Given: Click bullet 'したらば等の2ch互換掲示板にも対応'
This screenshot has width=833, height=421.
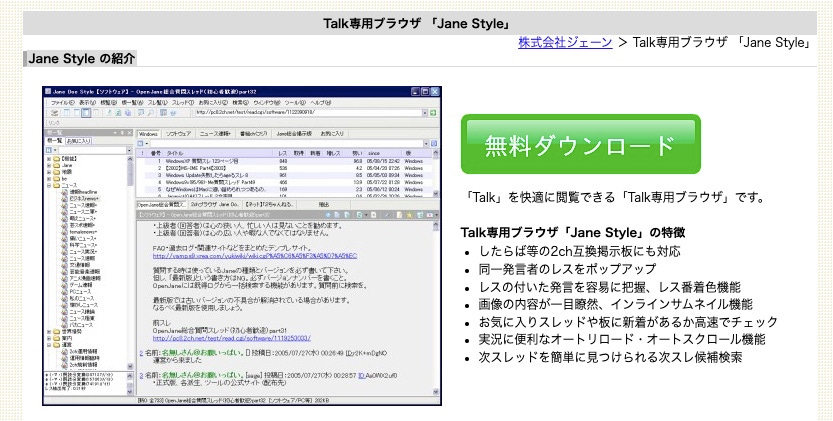Looking at the screenshot, I should [580, 251].
